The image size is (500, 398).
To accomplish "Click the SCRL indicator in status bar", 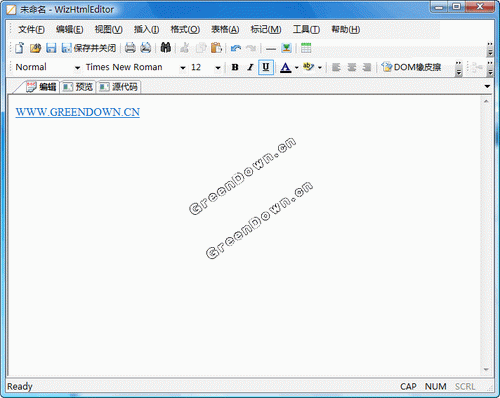I will [x=465, y=387].
